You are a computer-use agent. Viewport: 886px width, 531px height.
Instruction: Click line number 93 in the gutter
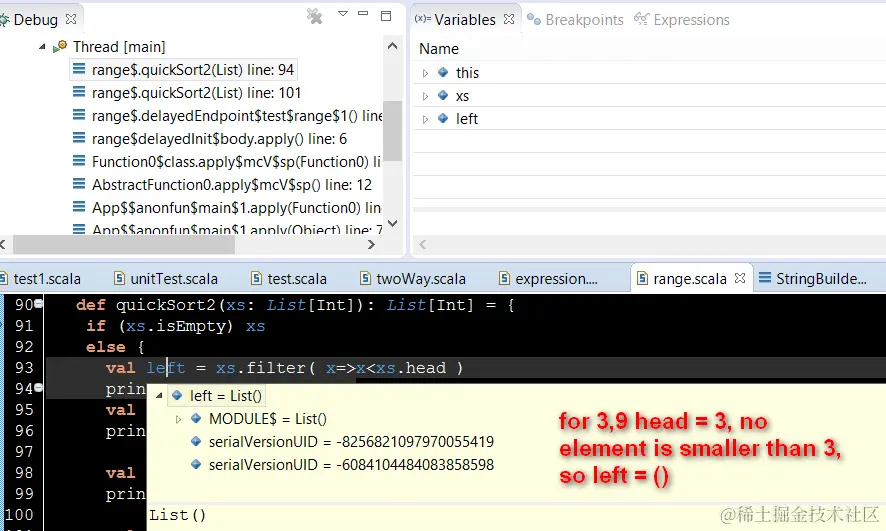(24, 368)
